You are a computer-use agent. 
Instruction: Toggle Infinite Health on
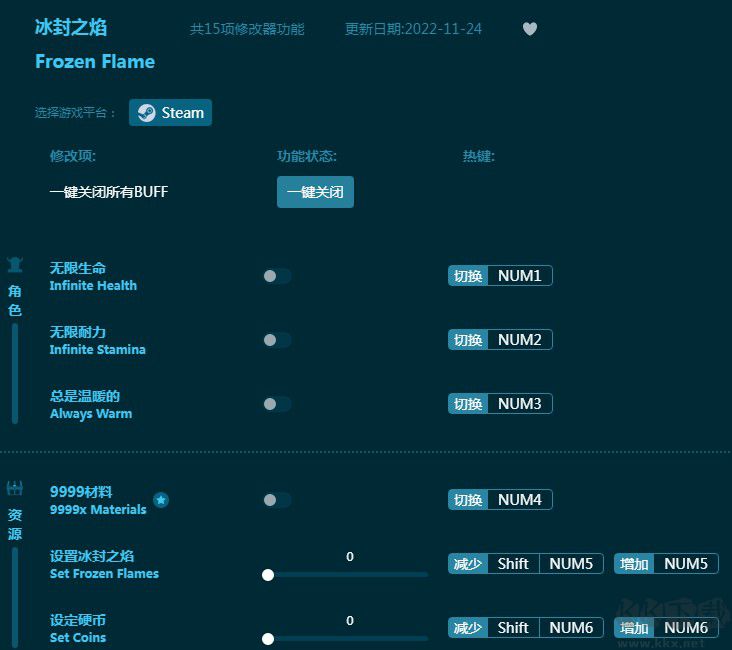277,276
